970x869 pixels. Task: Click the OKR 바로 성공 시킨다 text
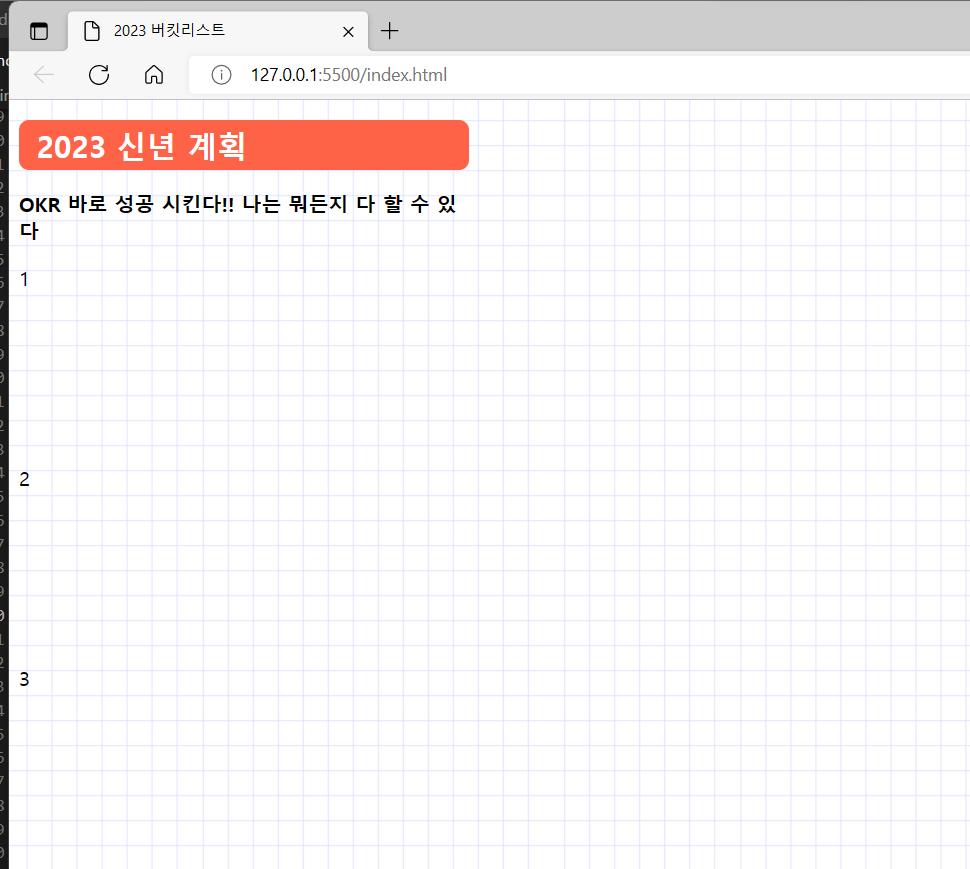tap(238, 217)
